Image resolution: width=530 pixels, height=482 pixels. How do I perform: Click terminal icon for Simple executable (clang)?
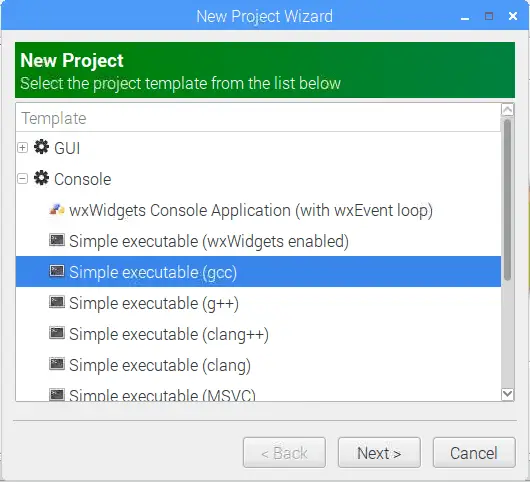(56, 364)
